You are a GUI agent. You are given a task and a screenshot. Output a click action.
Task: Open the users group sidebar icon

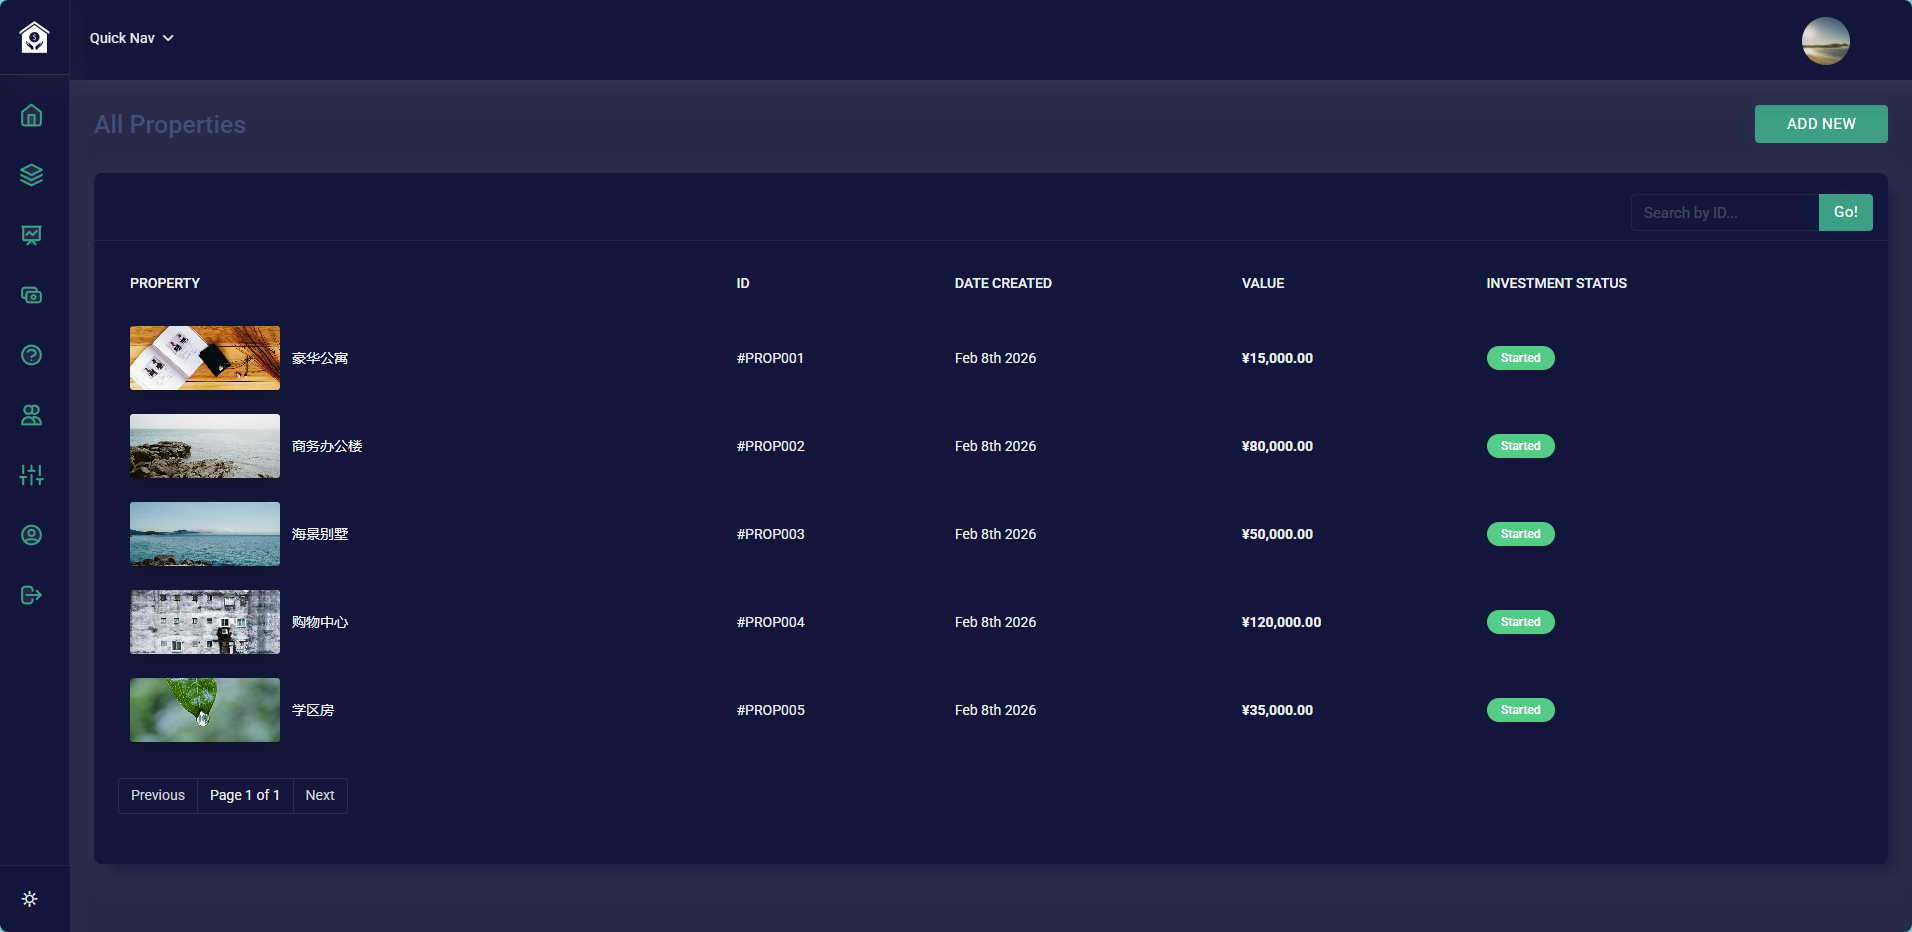tap(32, 415)
